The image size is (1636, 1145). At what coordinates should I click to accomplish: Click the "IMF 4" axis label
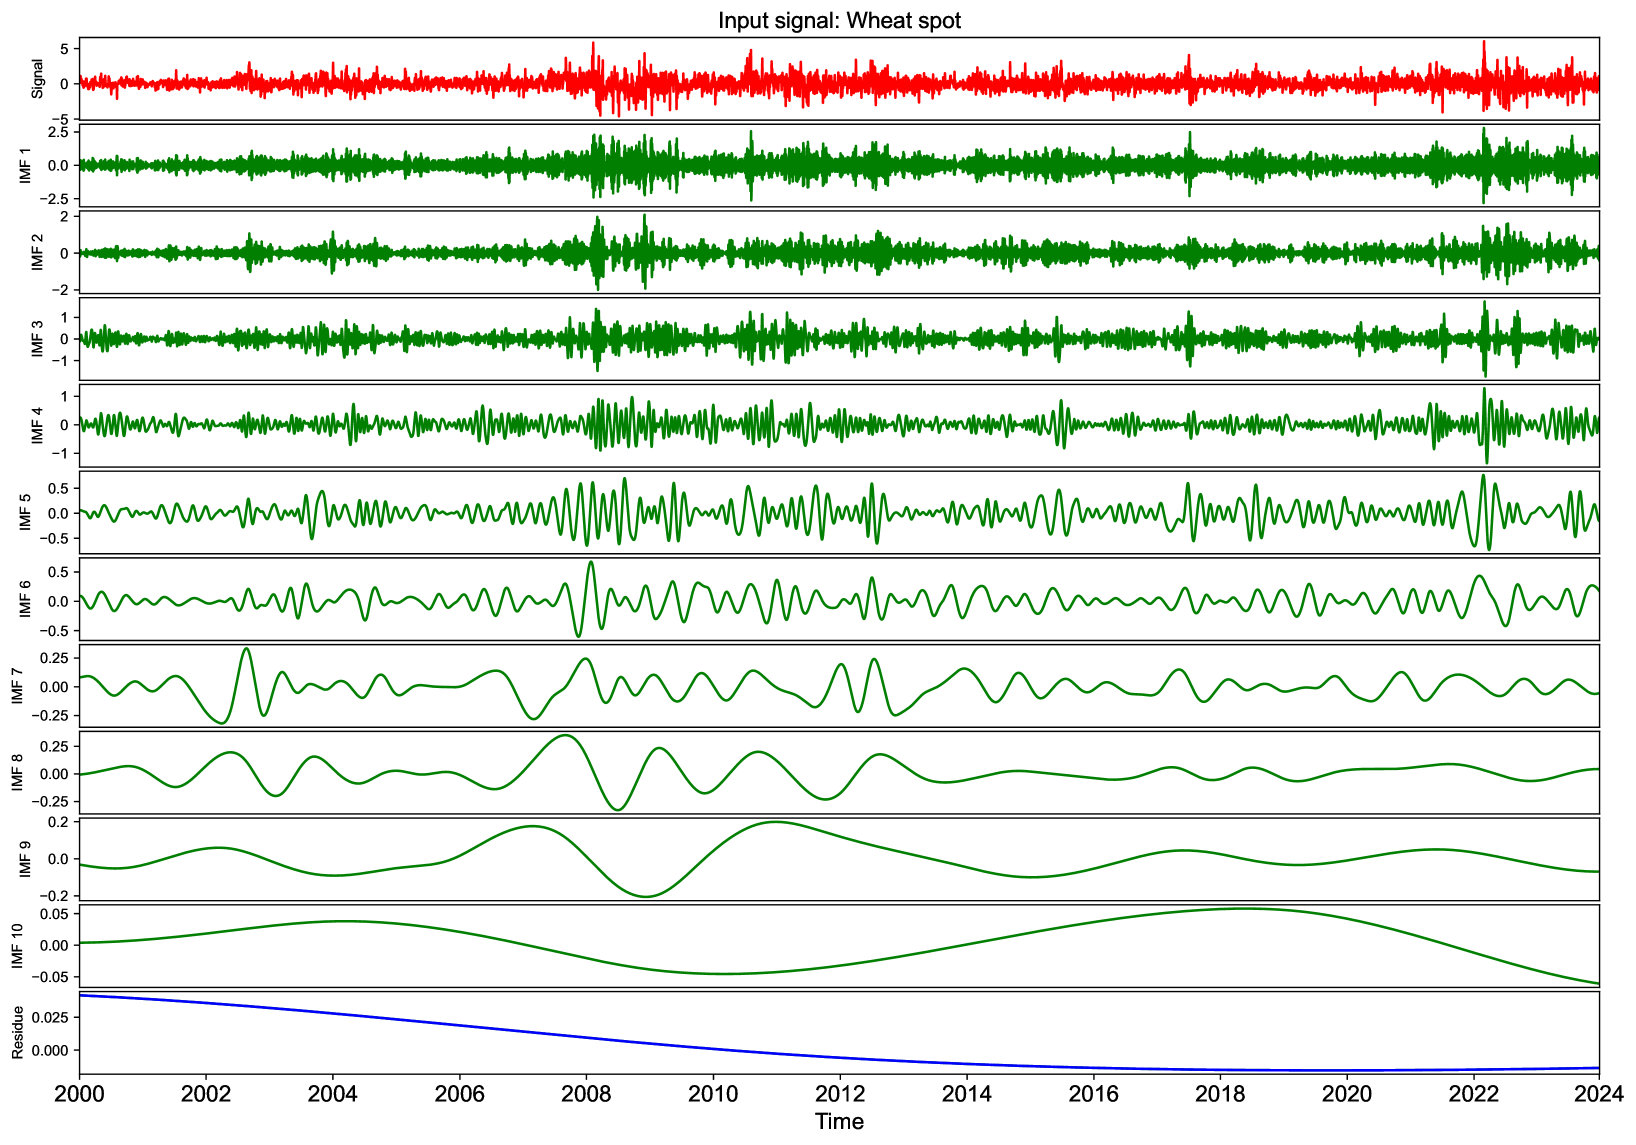click(38, 426)
